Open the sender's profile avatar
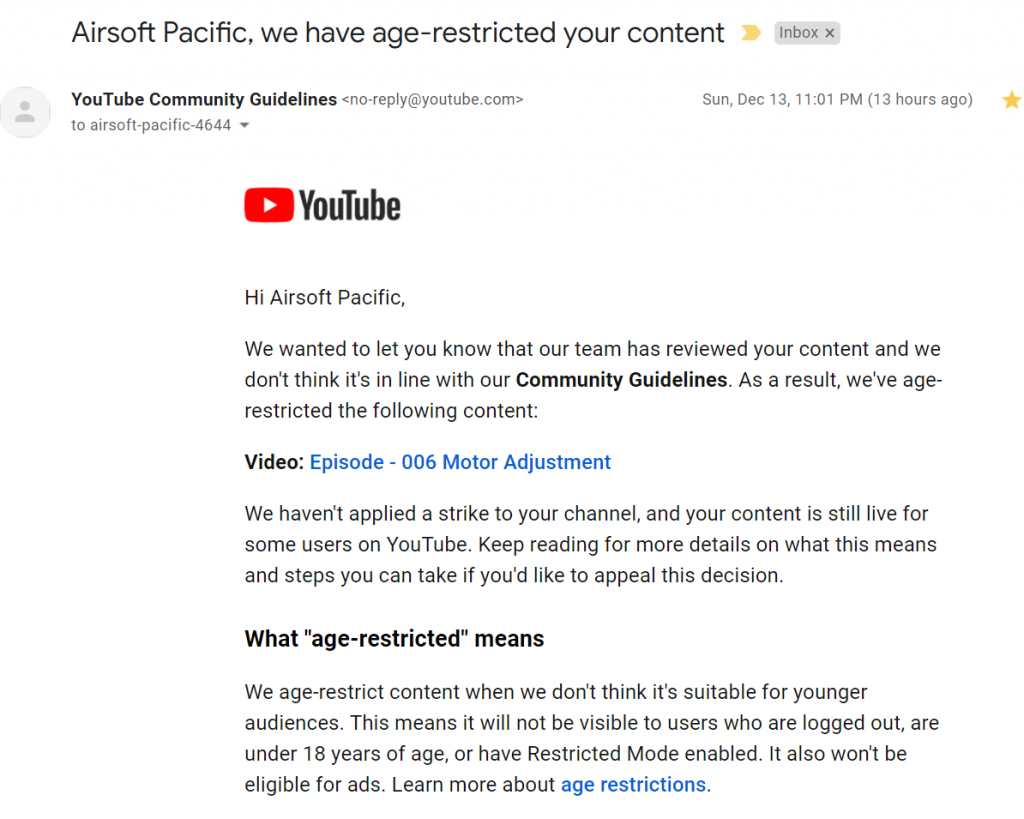Viewport: 1024px width, 819px height. [25, 112]
